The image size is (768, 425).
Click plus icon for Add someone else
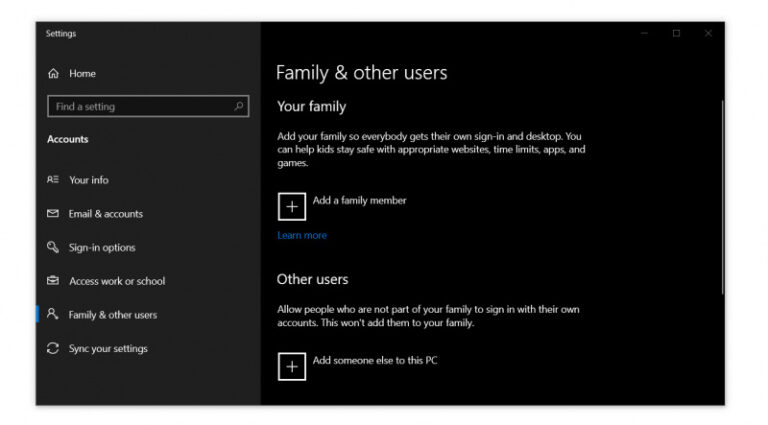tap(292, 367)
